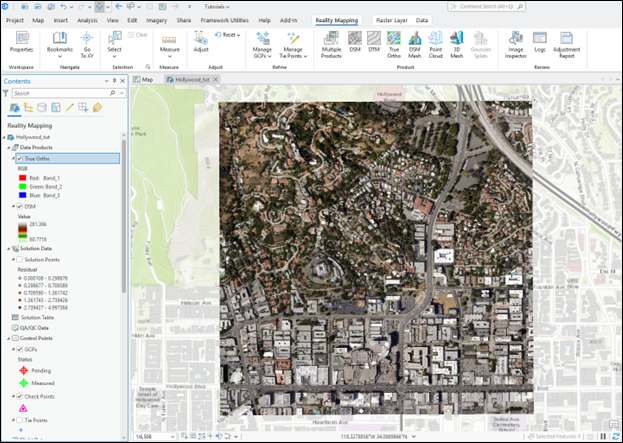Switch to List By Selection view
This screenshot has height=443, width=623.
(56, 107)
